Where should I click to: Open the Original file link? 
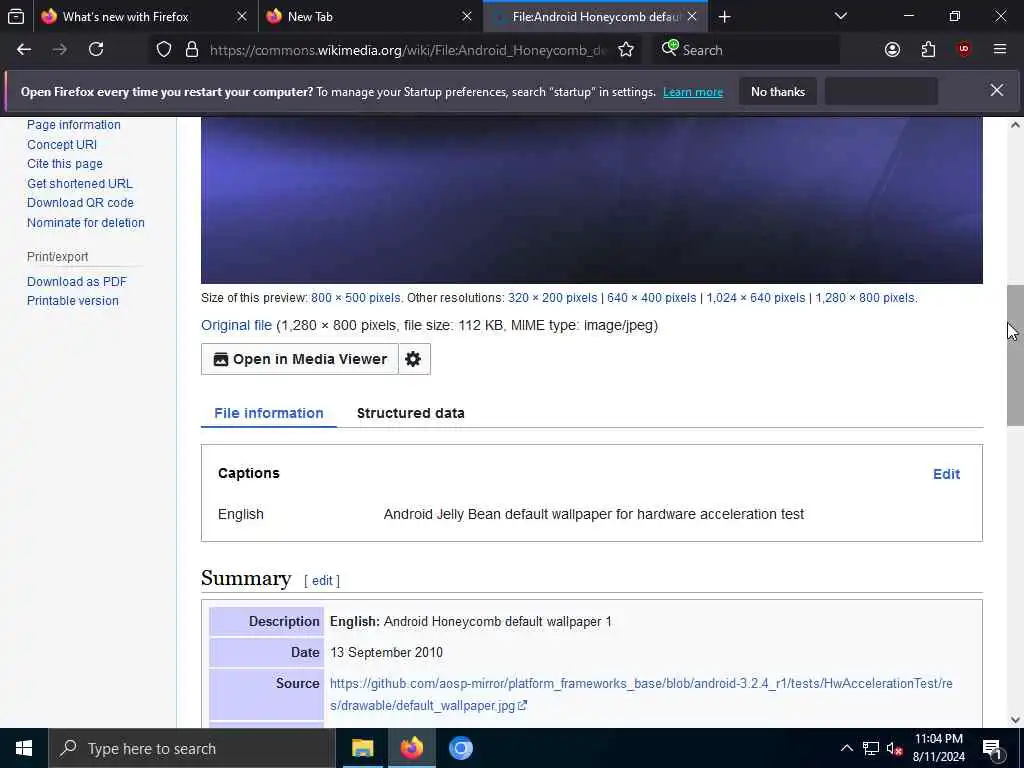coord(236,325)
